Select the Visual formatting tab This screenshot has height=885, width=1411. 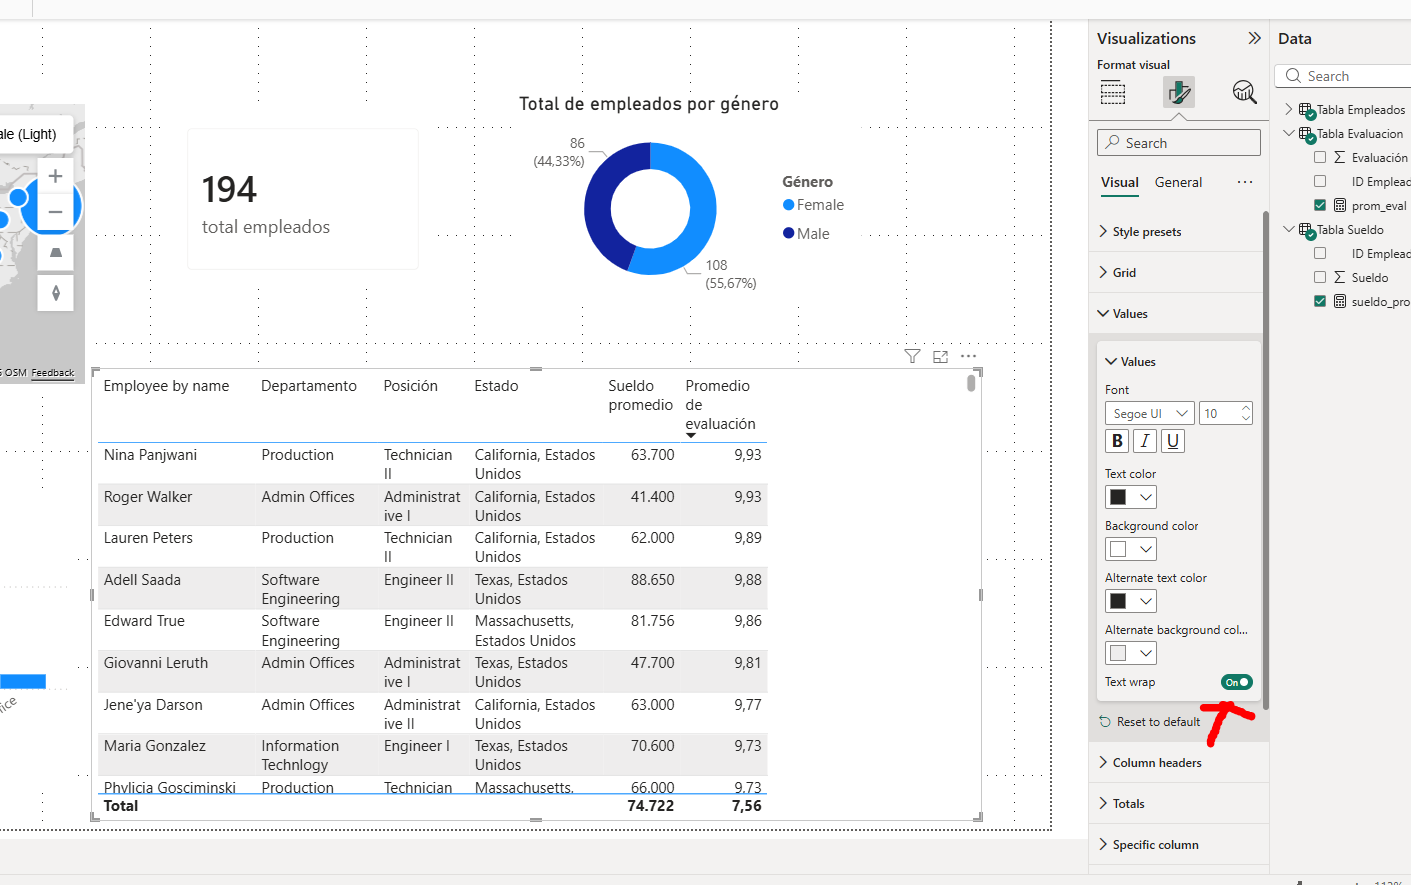point(1119,182)
